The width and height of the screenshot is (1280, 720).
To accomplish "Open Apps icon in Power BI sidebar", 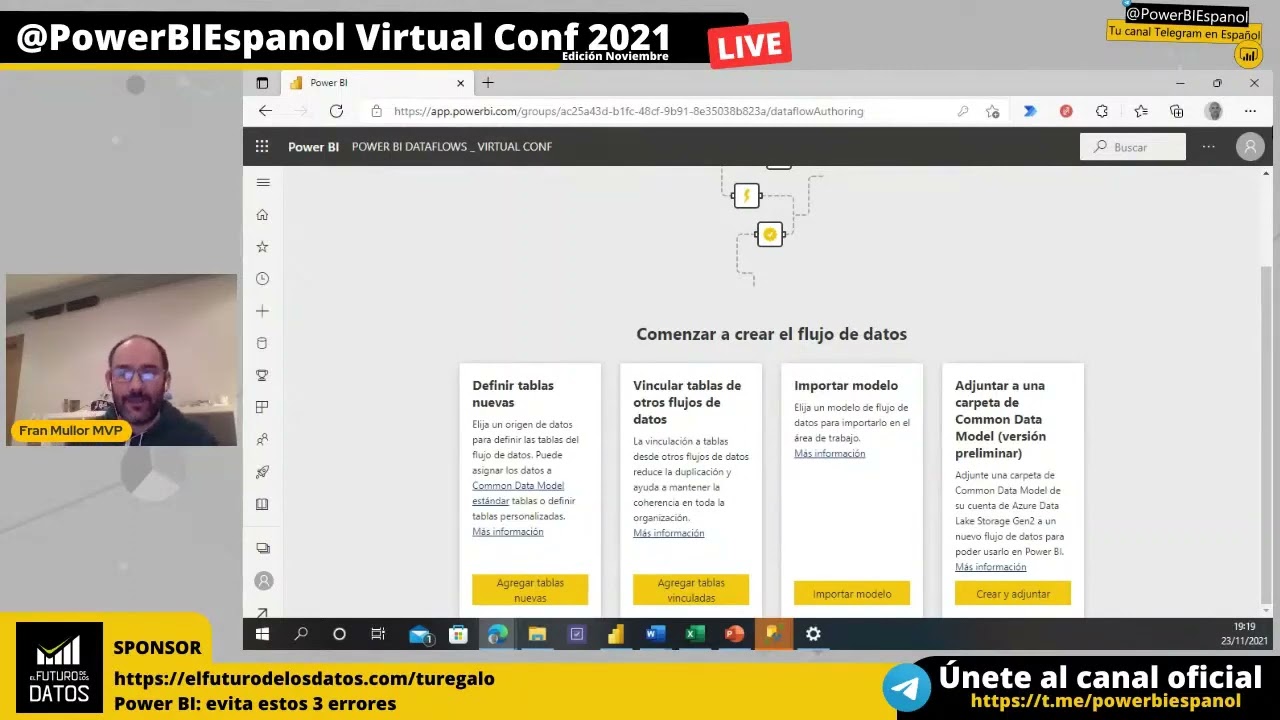I will (x=262, y=407).
